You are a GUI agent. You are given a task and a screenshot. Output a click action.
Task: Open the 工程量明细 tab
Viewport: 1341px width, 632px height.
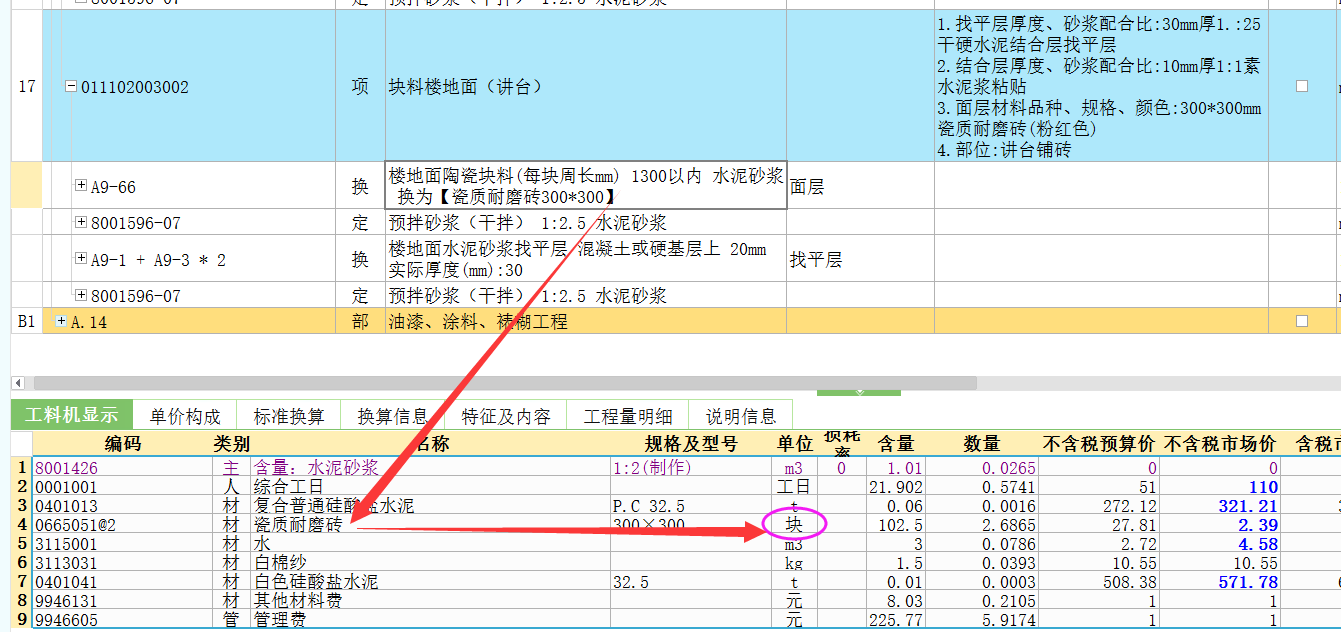(628, 416)
